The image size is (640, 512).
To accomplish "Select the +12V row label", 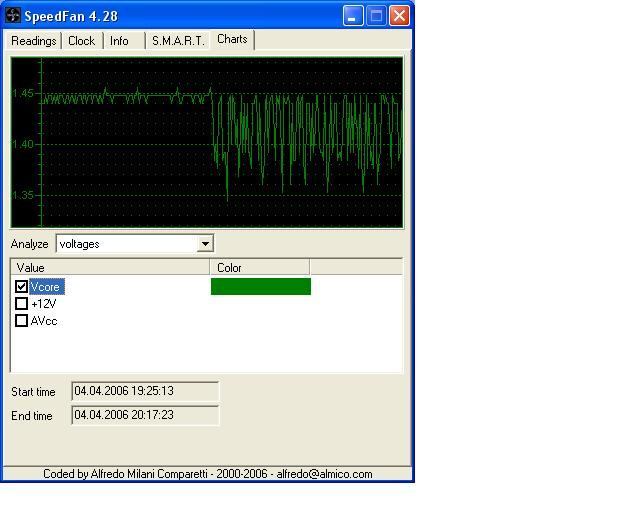I will pos(43,304).
